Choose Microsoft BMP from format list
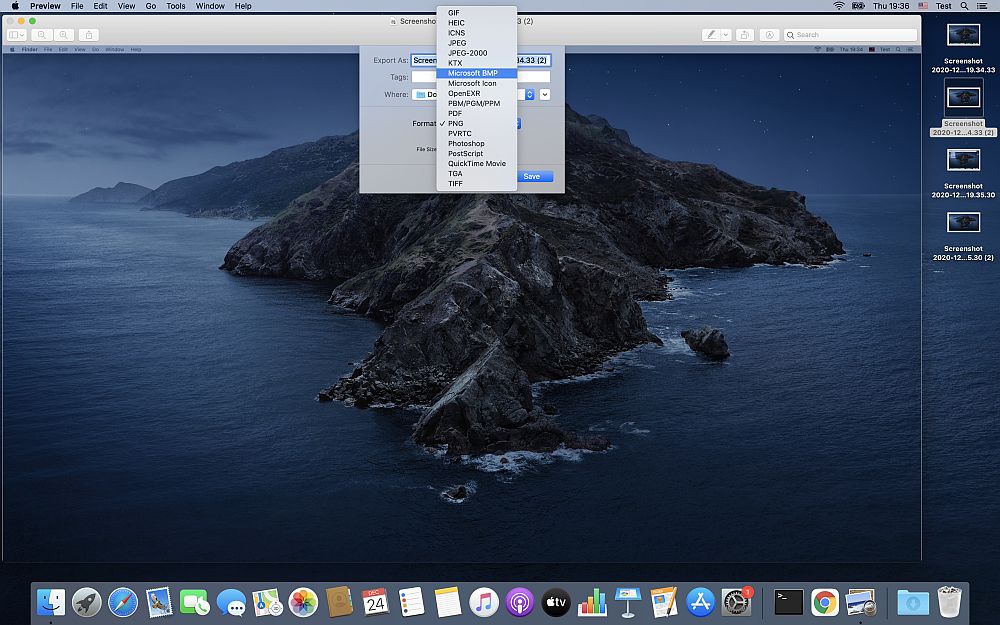 click(473, 73)
